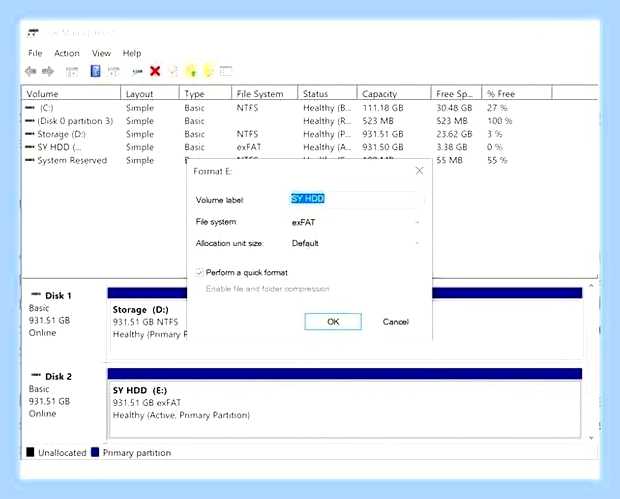Click the "Disk 1" label in lower pane

pyautogui.click(x=58, y=296)
